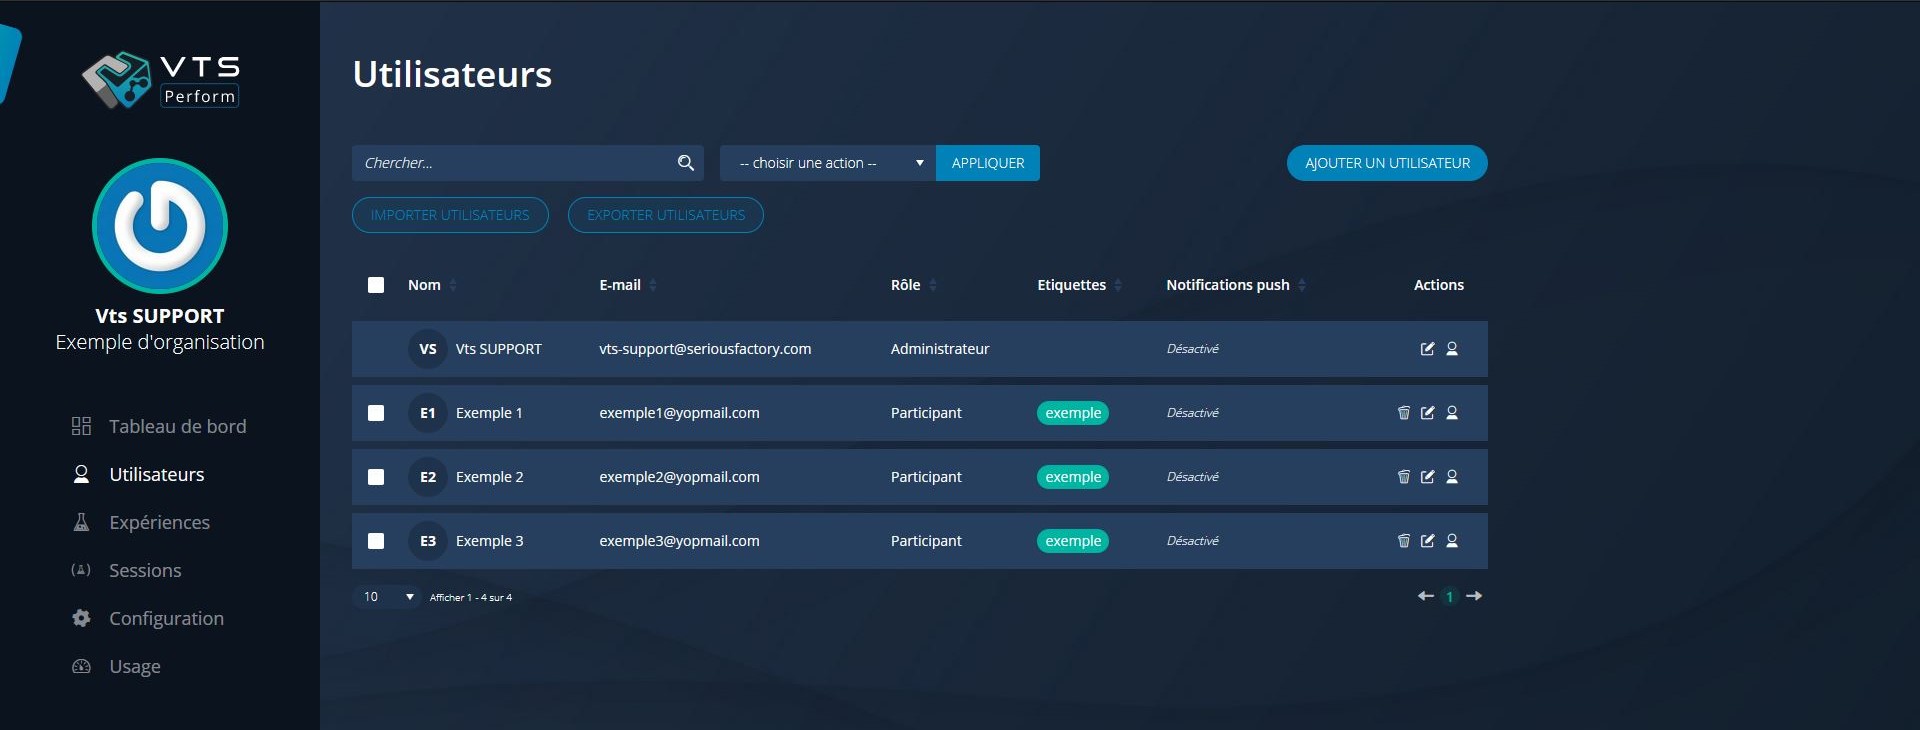The image size is (1920, 730).
Task: Check the Exemple 3 row checkbox
Action: coord(376,541)
